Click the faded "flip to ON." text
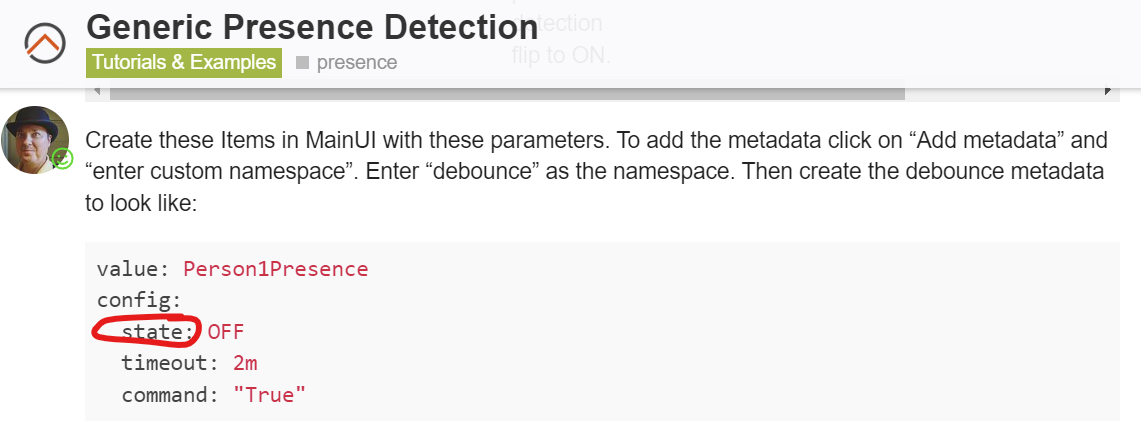The image size is (1141, 421). click(x=560, y=55)
